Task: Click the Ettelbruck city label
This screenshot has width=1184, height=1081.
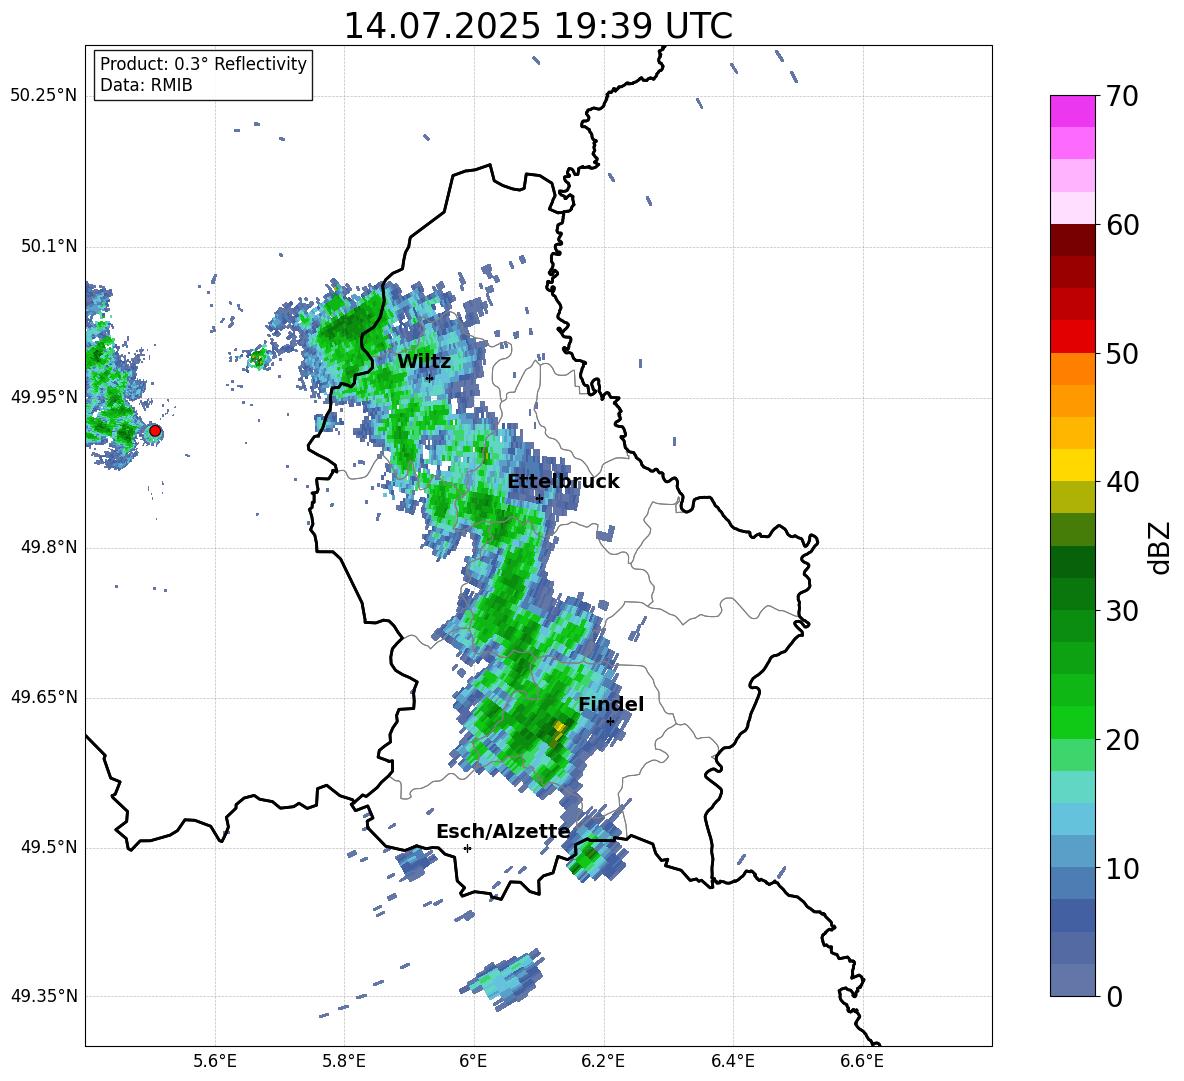Action: coord(563,481)
